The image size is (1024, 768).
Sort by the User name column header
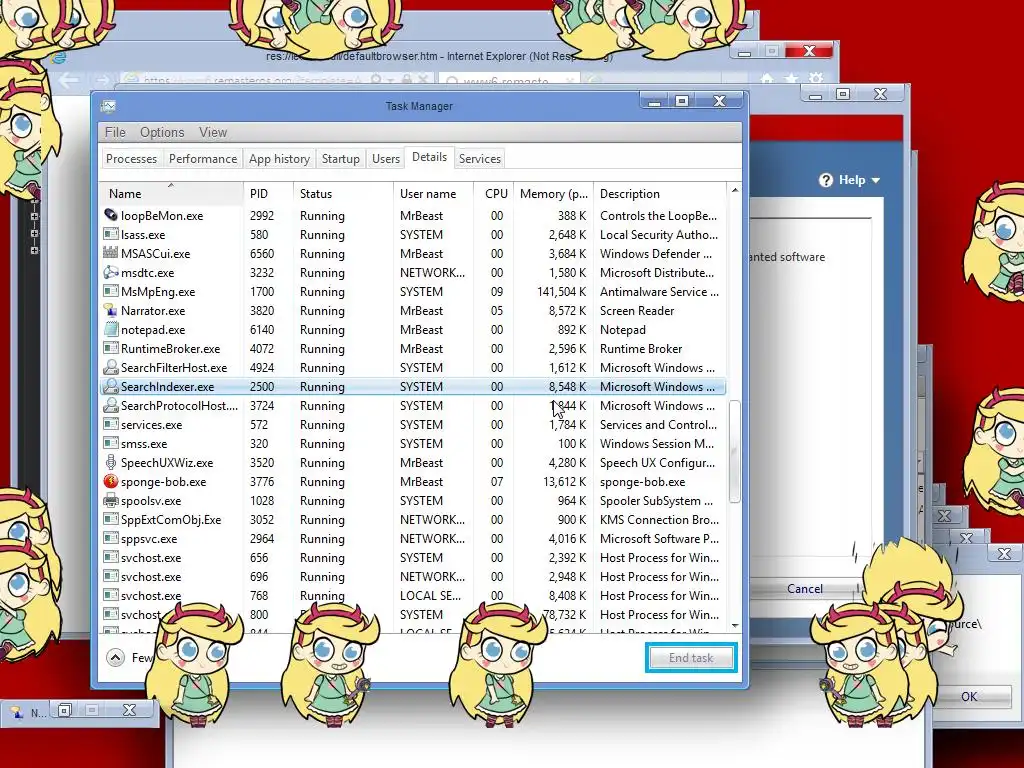point(434,193)
